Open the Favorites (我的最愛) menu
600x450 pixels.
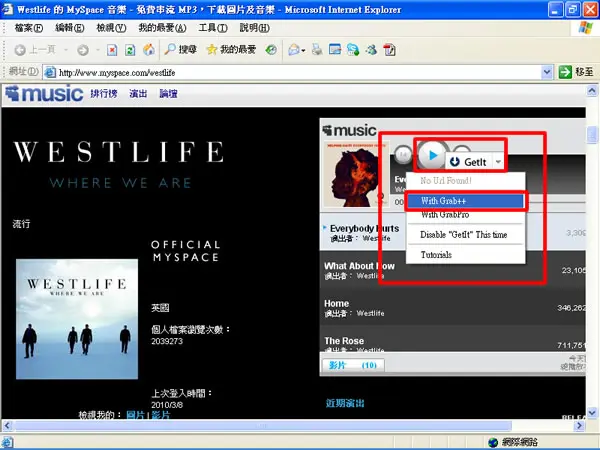pyautogui.click(x=162, y=28)
